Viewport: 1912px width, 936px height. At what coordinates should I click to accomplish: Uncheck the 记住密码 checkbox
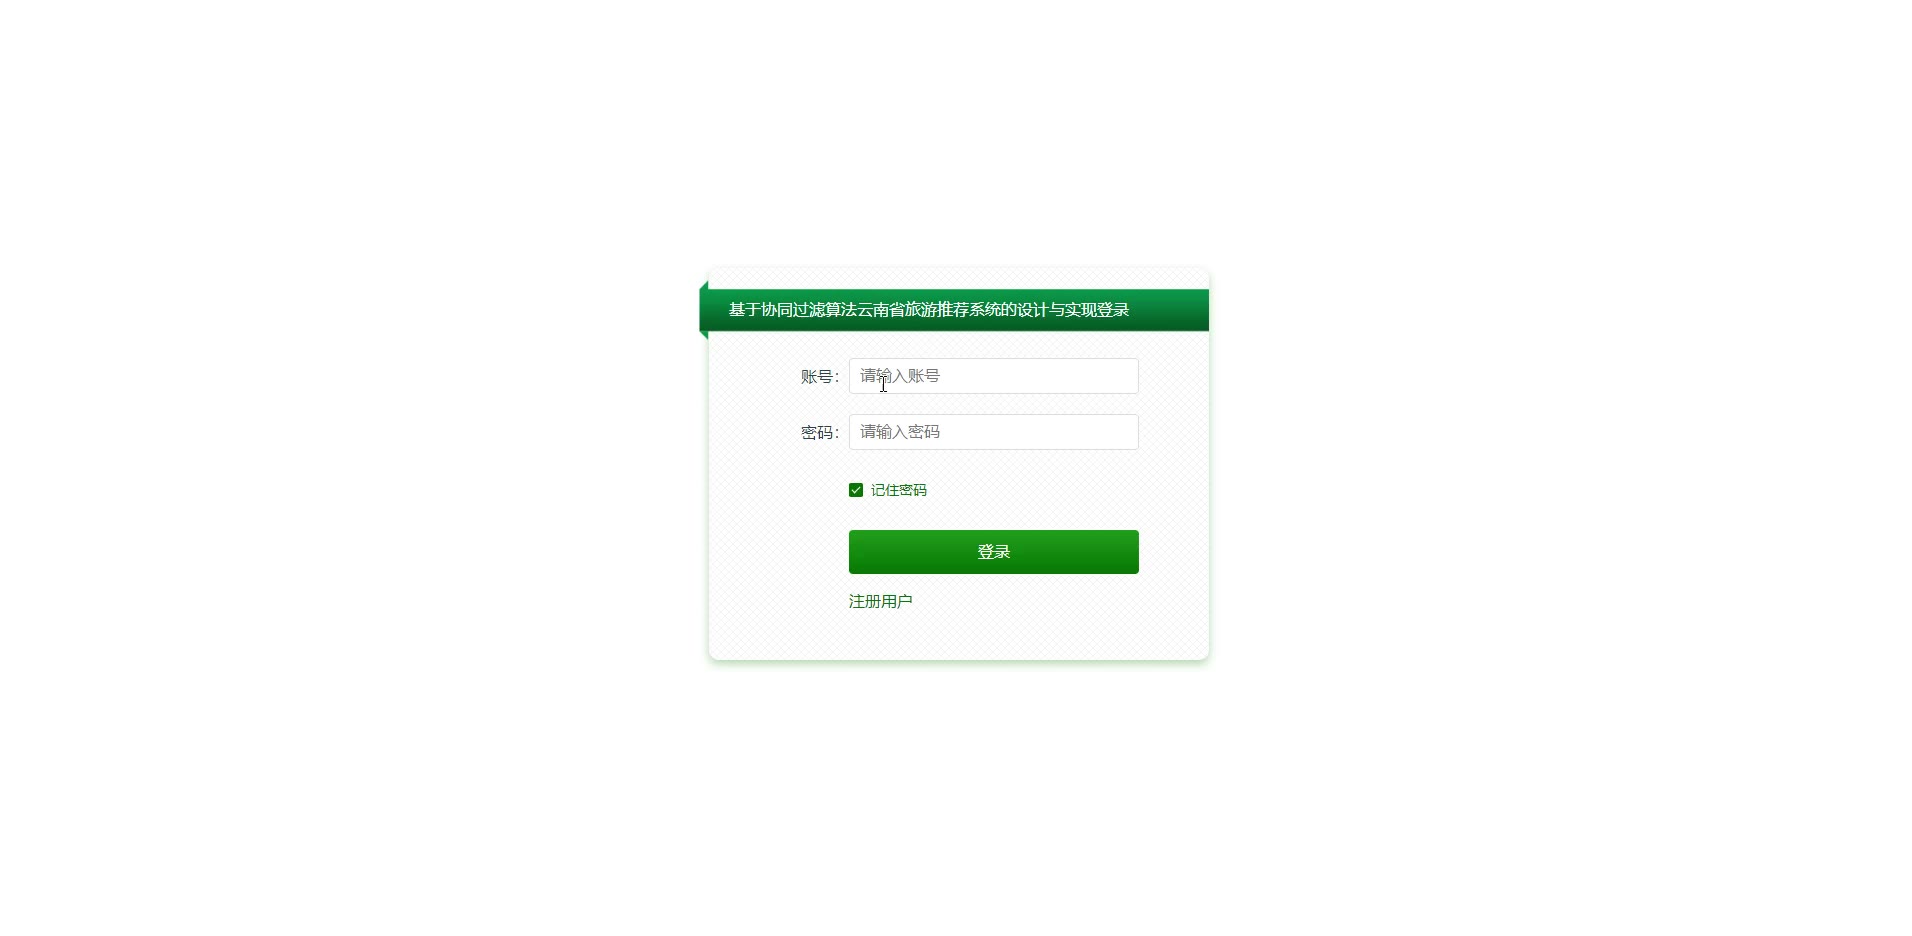pyautogui.click(x=856, y=490)
